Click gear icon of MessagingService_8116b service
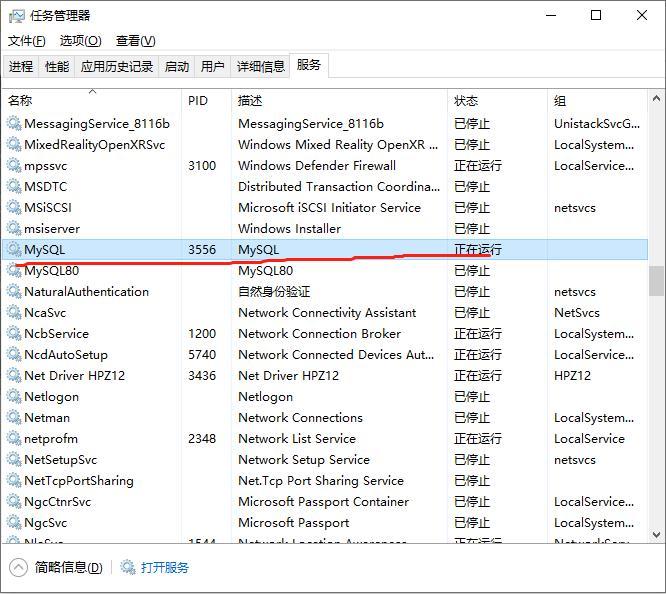 click(x=14, y=124)
